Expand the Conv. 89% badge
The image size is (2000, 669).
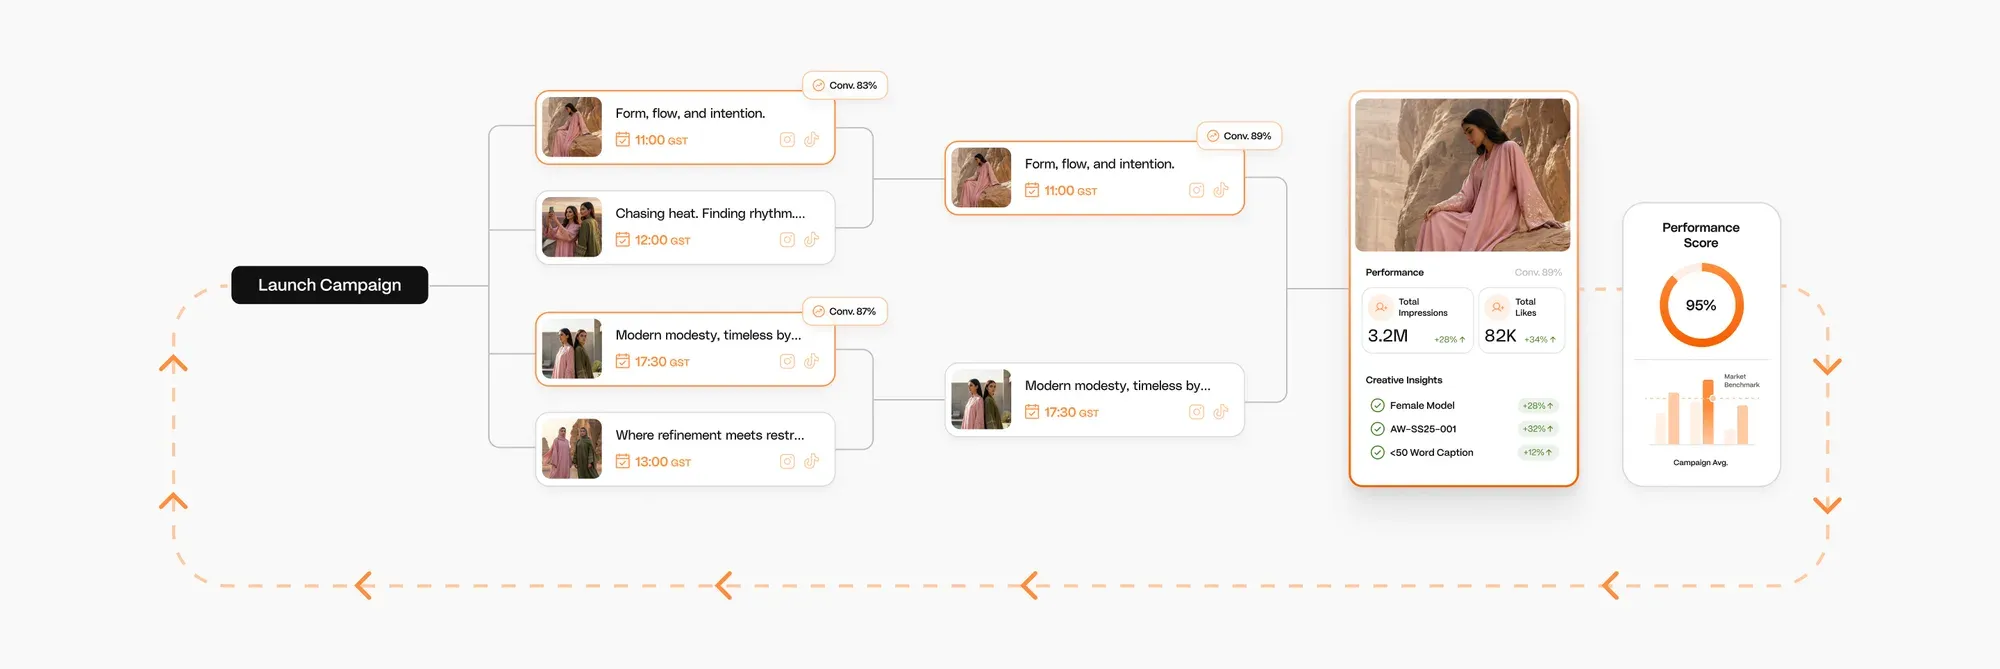click(1239, 135)
